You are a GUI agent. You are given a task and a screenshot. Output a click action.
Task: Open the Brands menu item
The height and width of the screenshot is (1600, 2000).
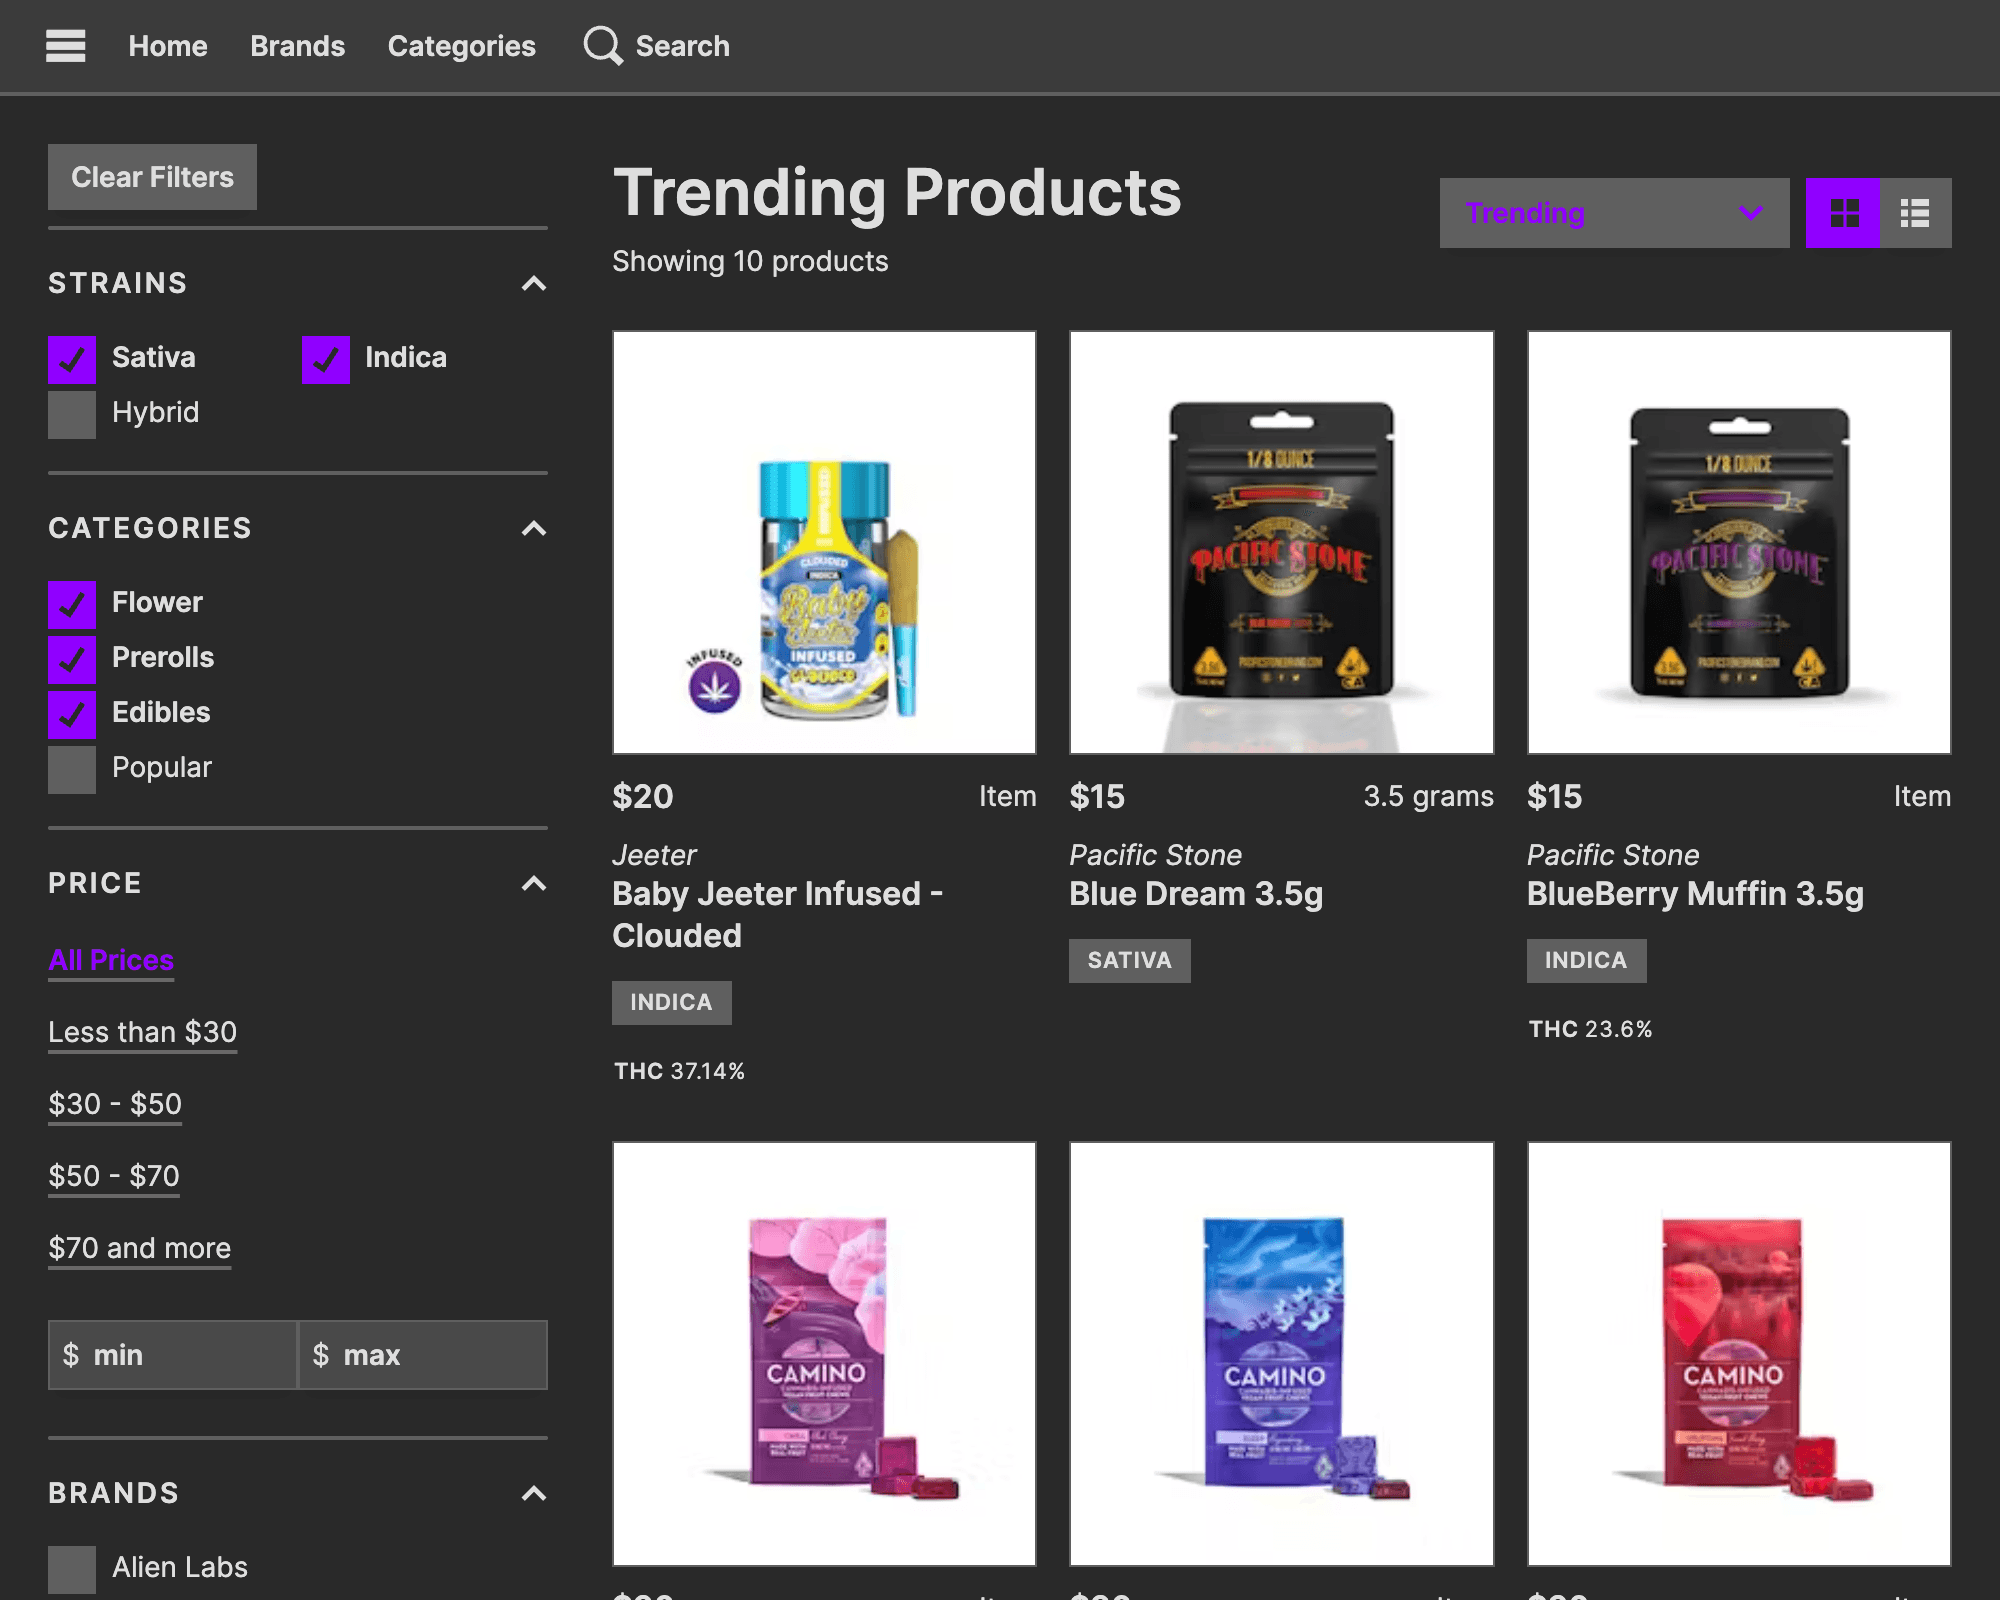click(x=297, y=46)
